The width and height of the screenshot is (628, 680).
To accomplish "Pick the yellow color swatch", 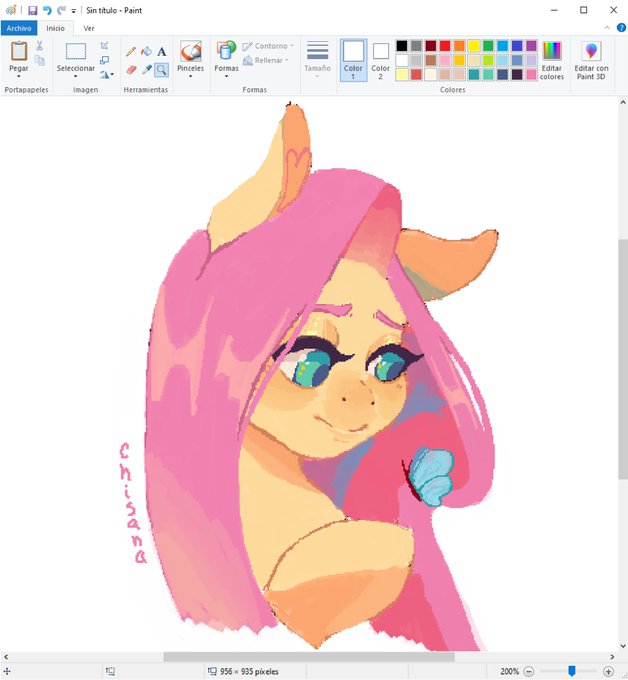I will tap(474, 46).
